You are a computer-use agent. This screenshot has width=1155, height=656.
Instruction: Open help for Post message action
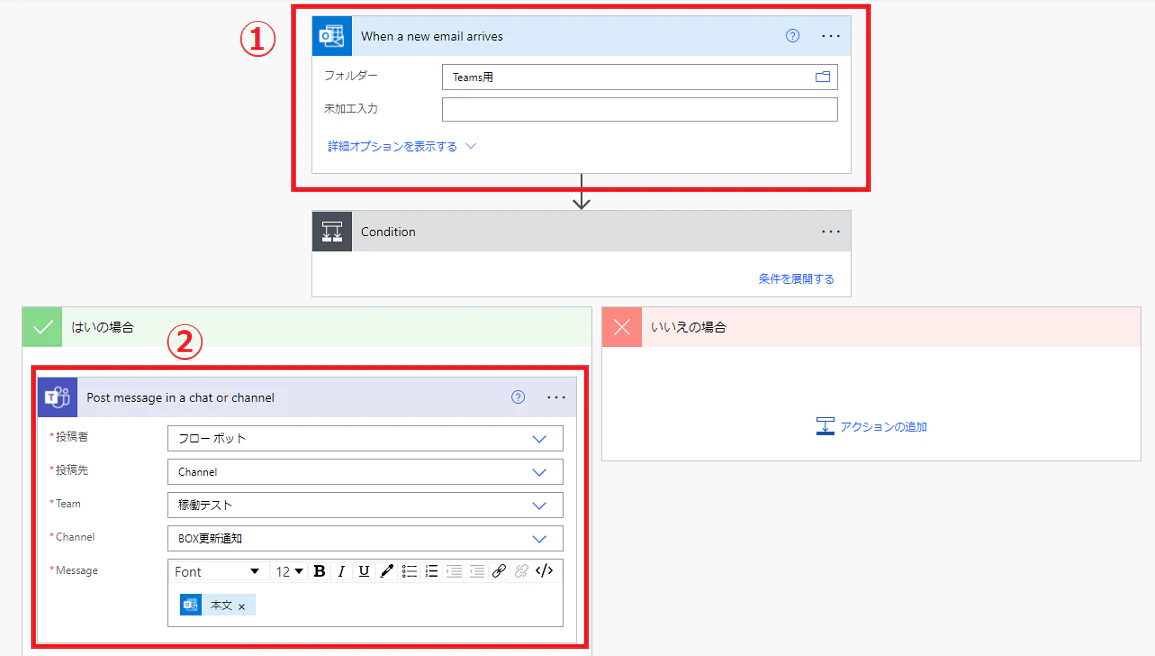click(518, 398)
